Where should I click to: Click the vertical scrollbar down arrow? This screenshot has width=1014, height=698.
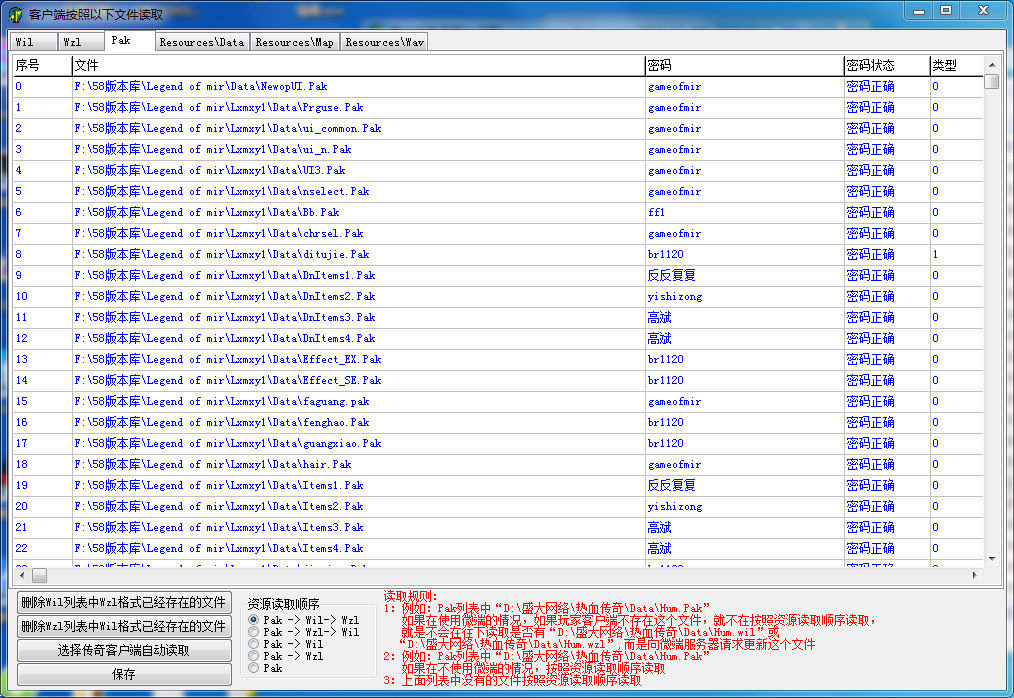click(x=991, y=559)
